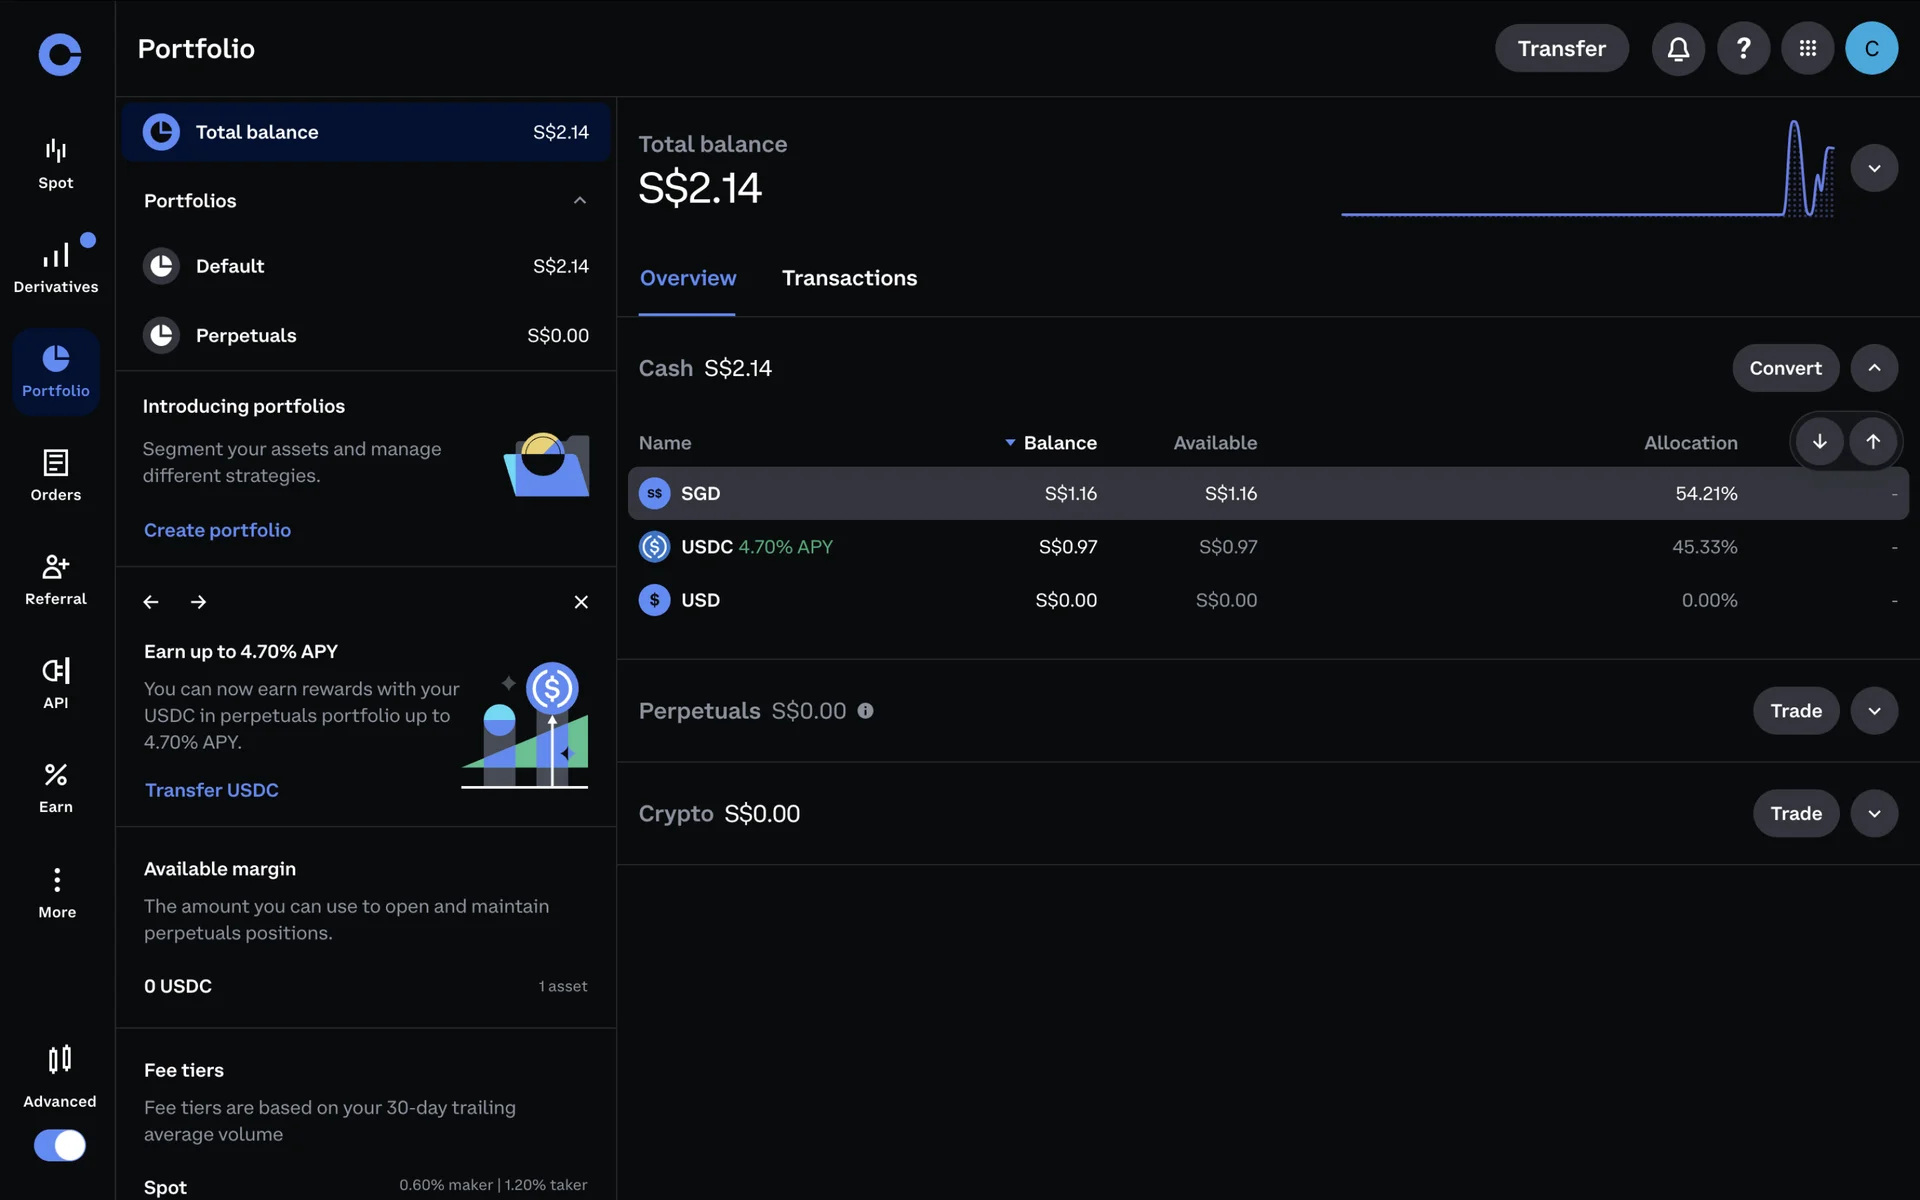Go to the Orders page
The width and height of the screenshot is (1920, 1200).
coord(56,475)
